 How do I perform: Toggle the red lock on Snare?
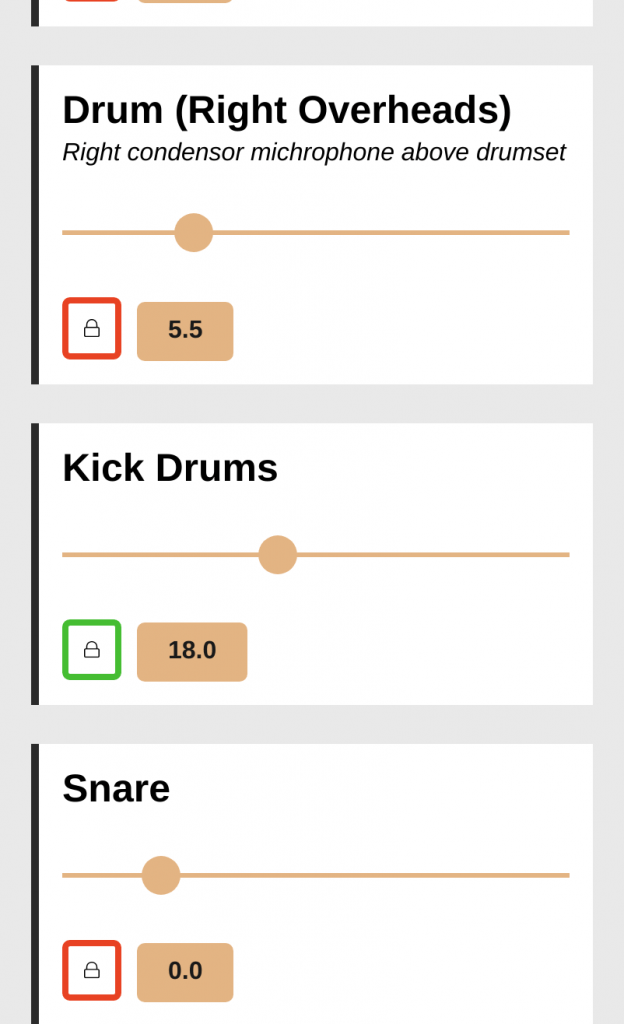pos(92,970)
